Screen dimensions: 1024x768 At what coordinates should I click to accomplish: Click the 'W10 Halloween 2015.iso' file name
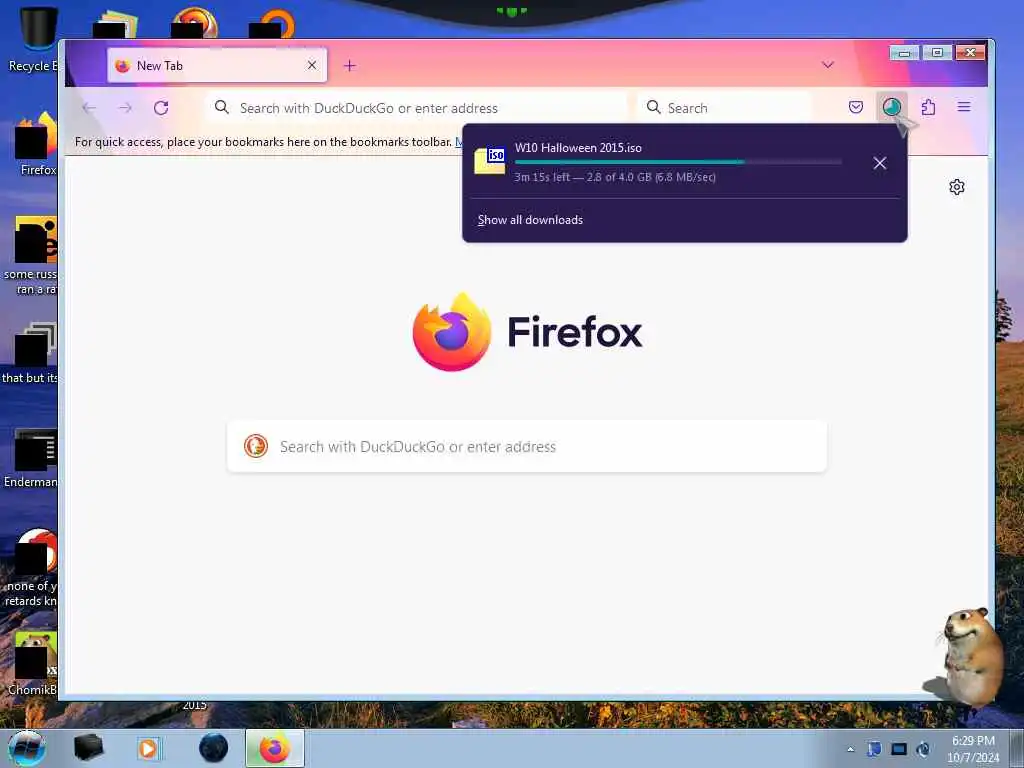pos(578,148)
